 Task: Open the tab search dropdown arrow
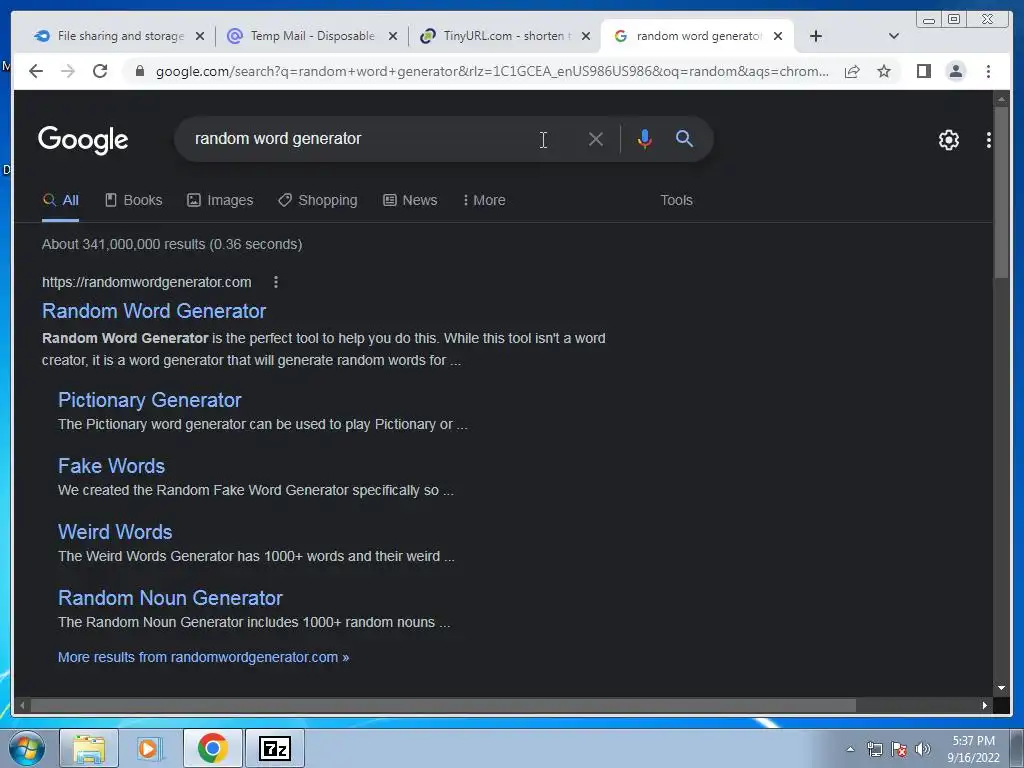coord(894,36)
